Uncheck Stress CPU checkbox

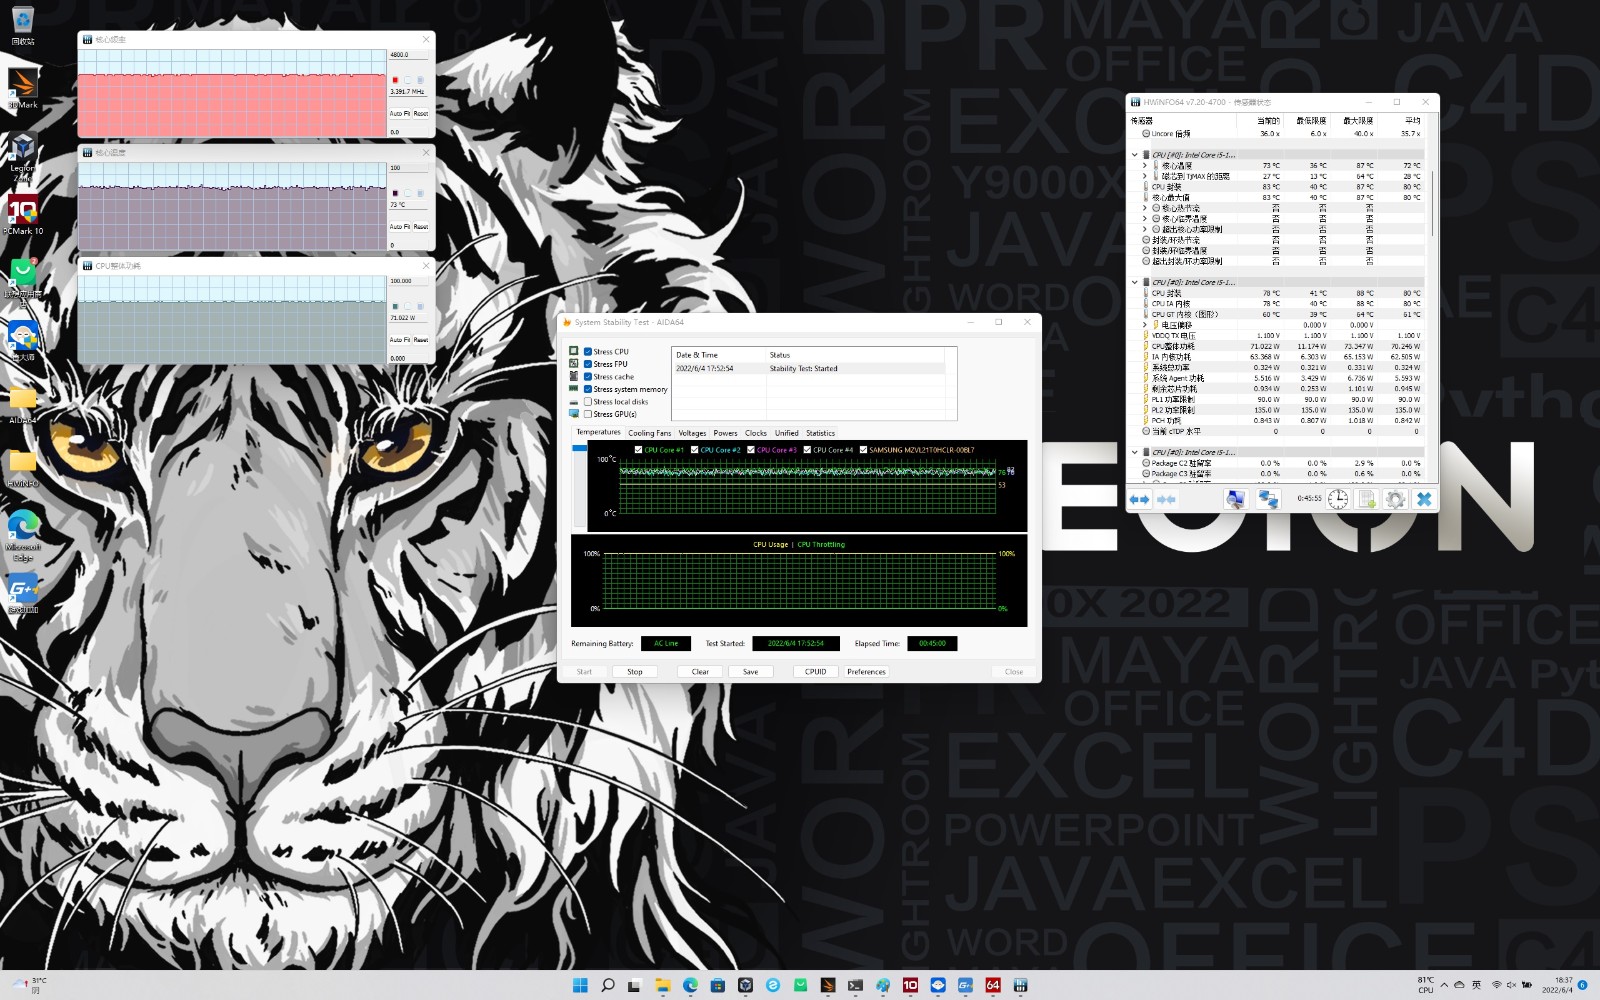(x=588, y=352)
